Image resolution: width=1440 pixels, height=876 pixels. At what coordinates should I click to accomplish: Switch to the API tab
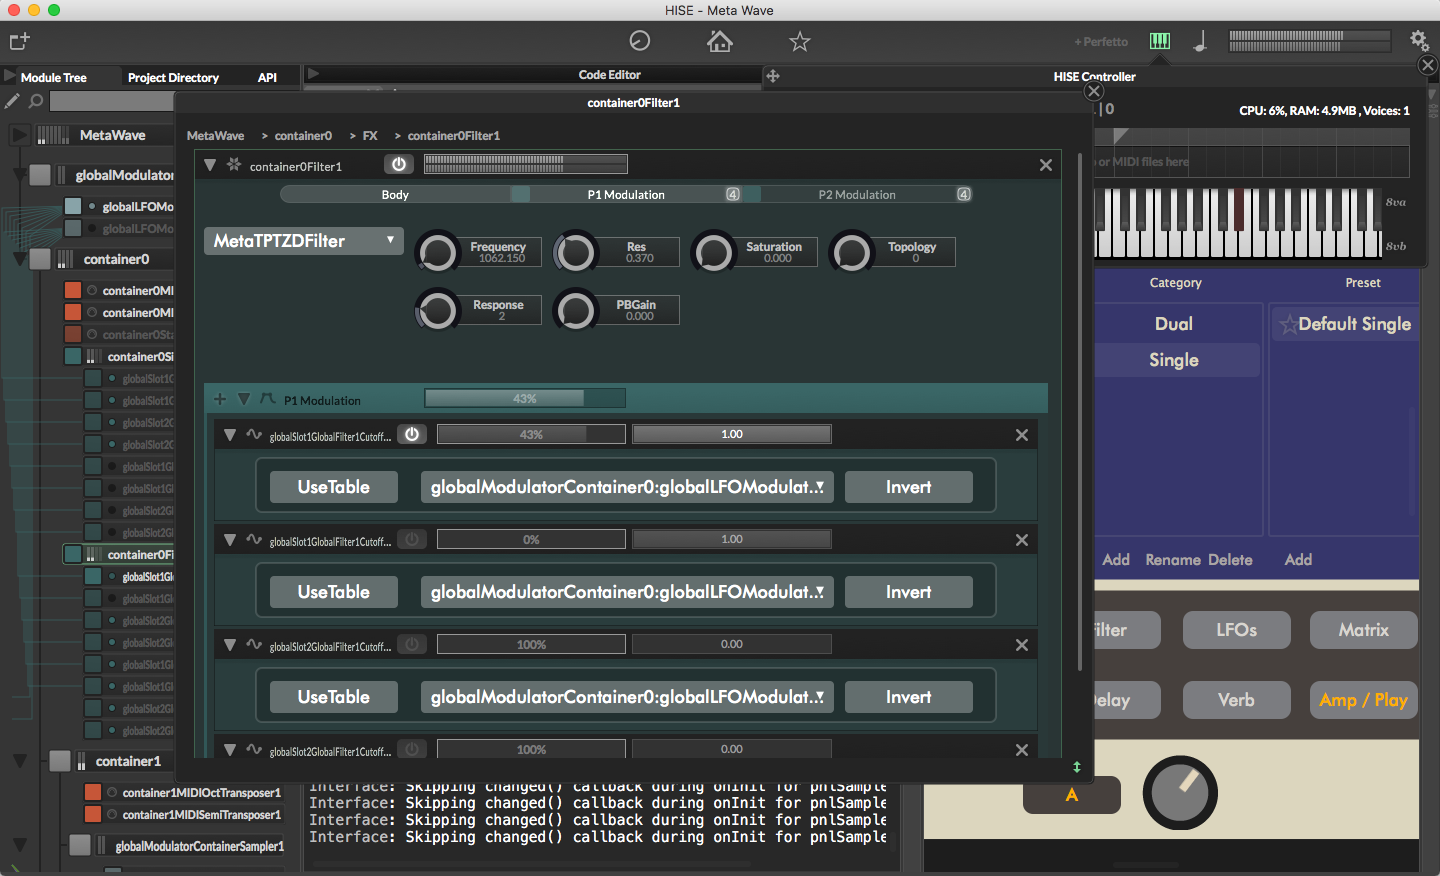(x=267, y=77)
